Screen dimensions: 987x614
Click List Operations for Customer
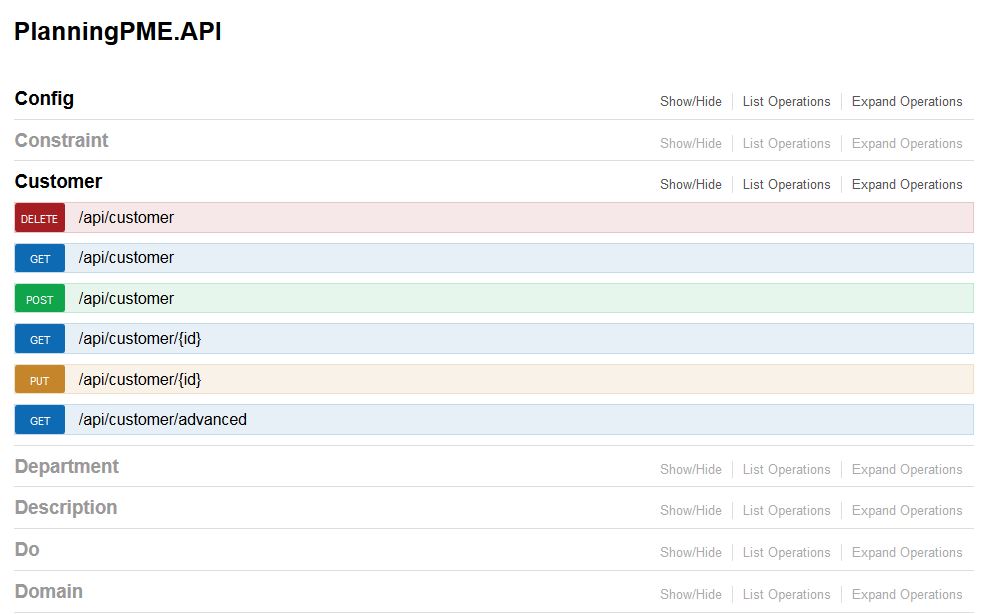786,185
